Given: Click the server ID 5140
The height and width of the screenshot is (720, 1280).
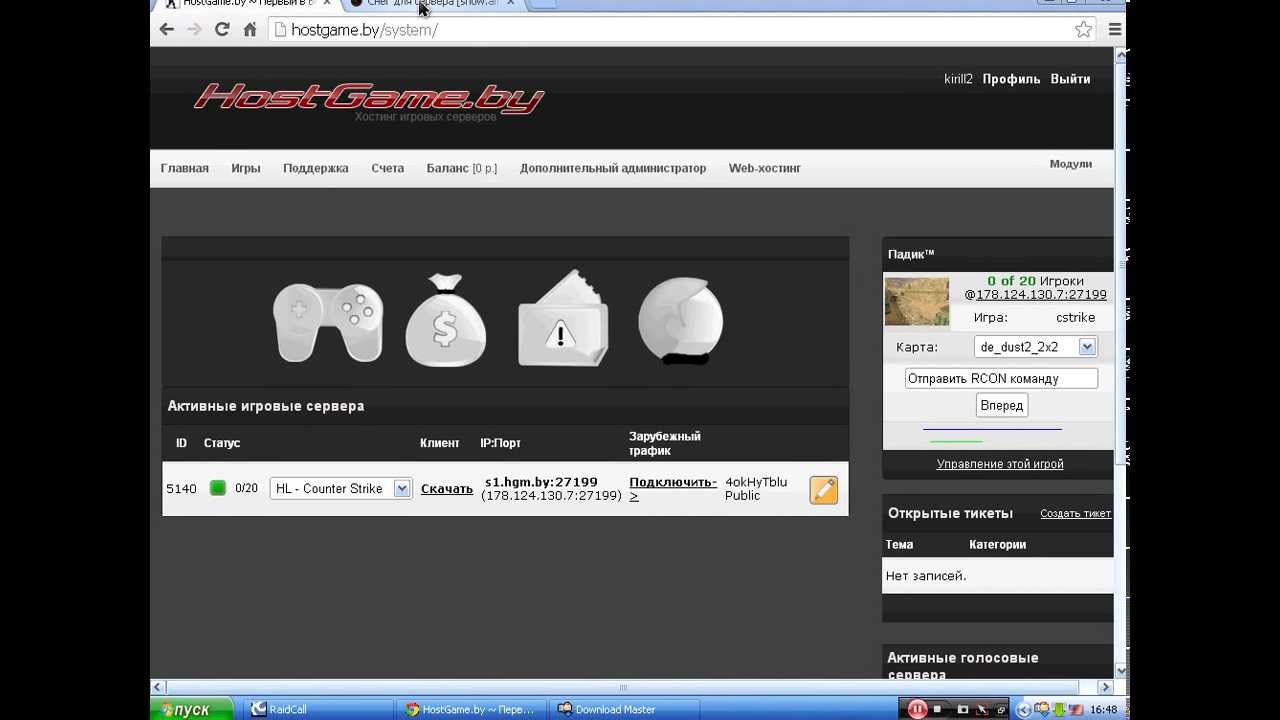Looking at the screenshot, I should 181,489.
